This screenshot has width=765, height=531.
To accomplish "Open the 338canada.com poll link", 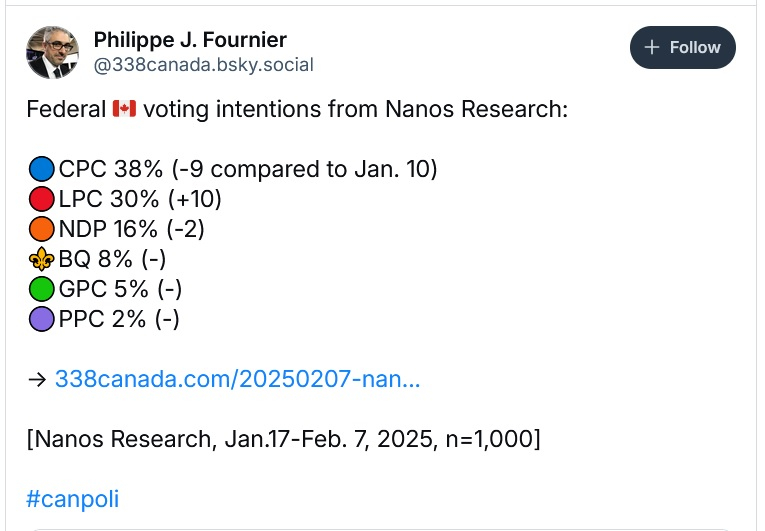I will coord(237,379).
